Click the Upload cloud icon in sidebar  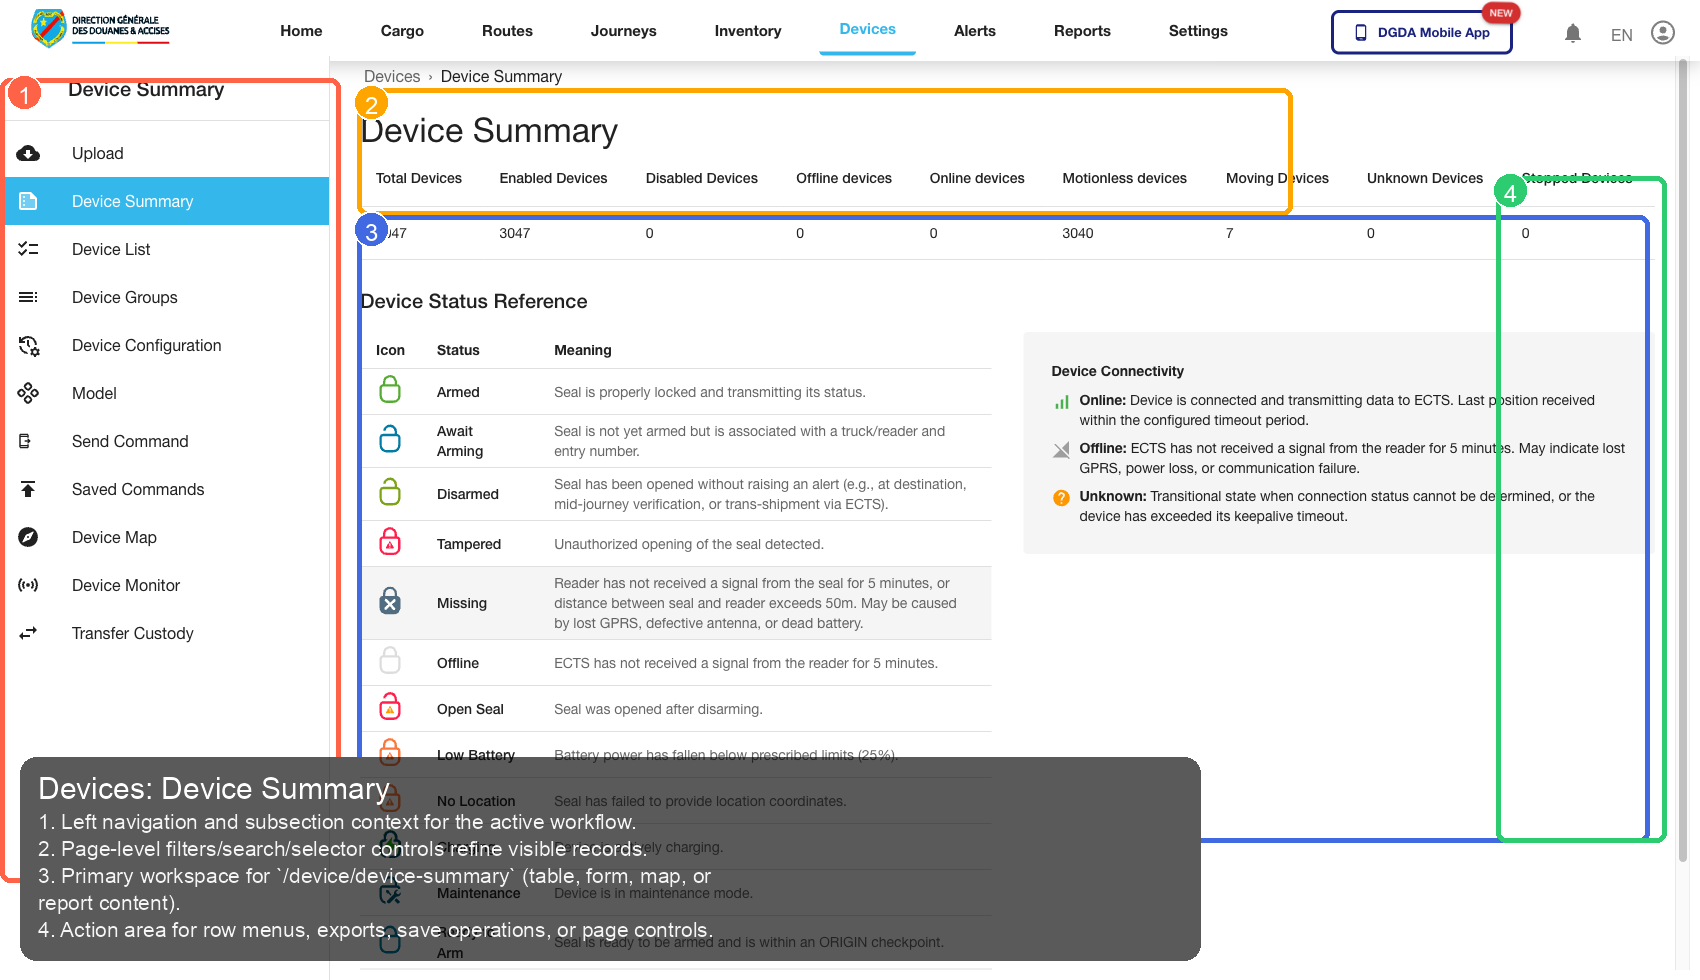click(x=28, y=153)
